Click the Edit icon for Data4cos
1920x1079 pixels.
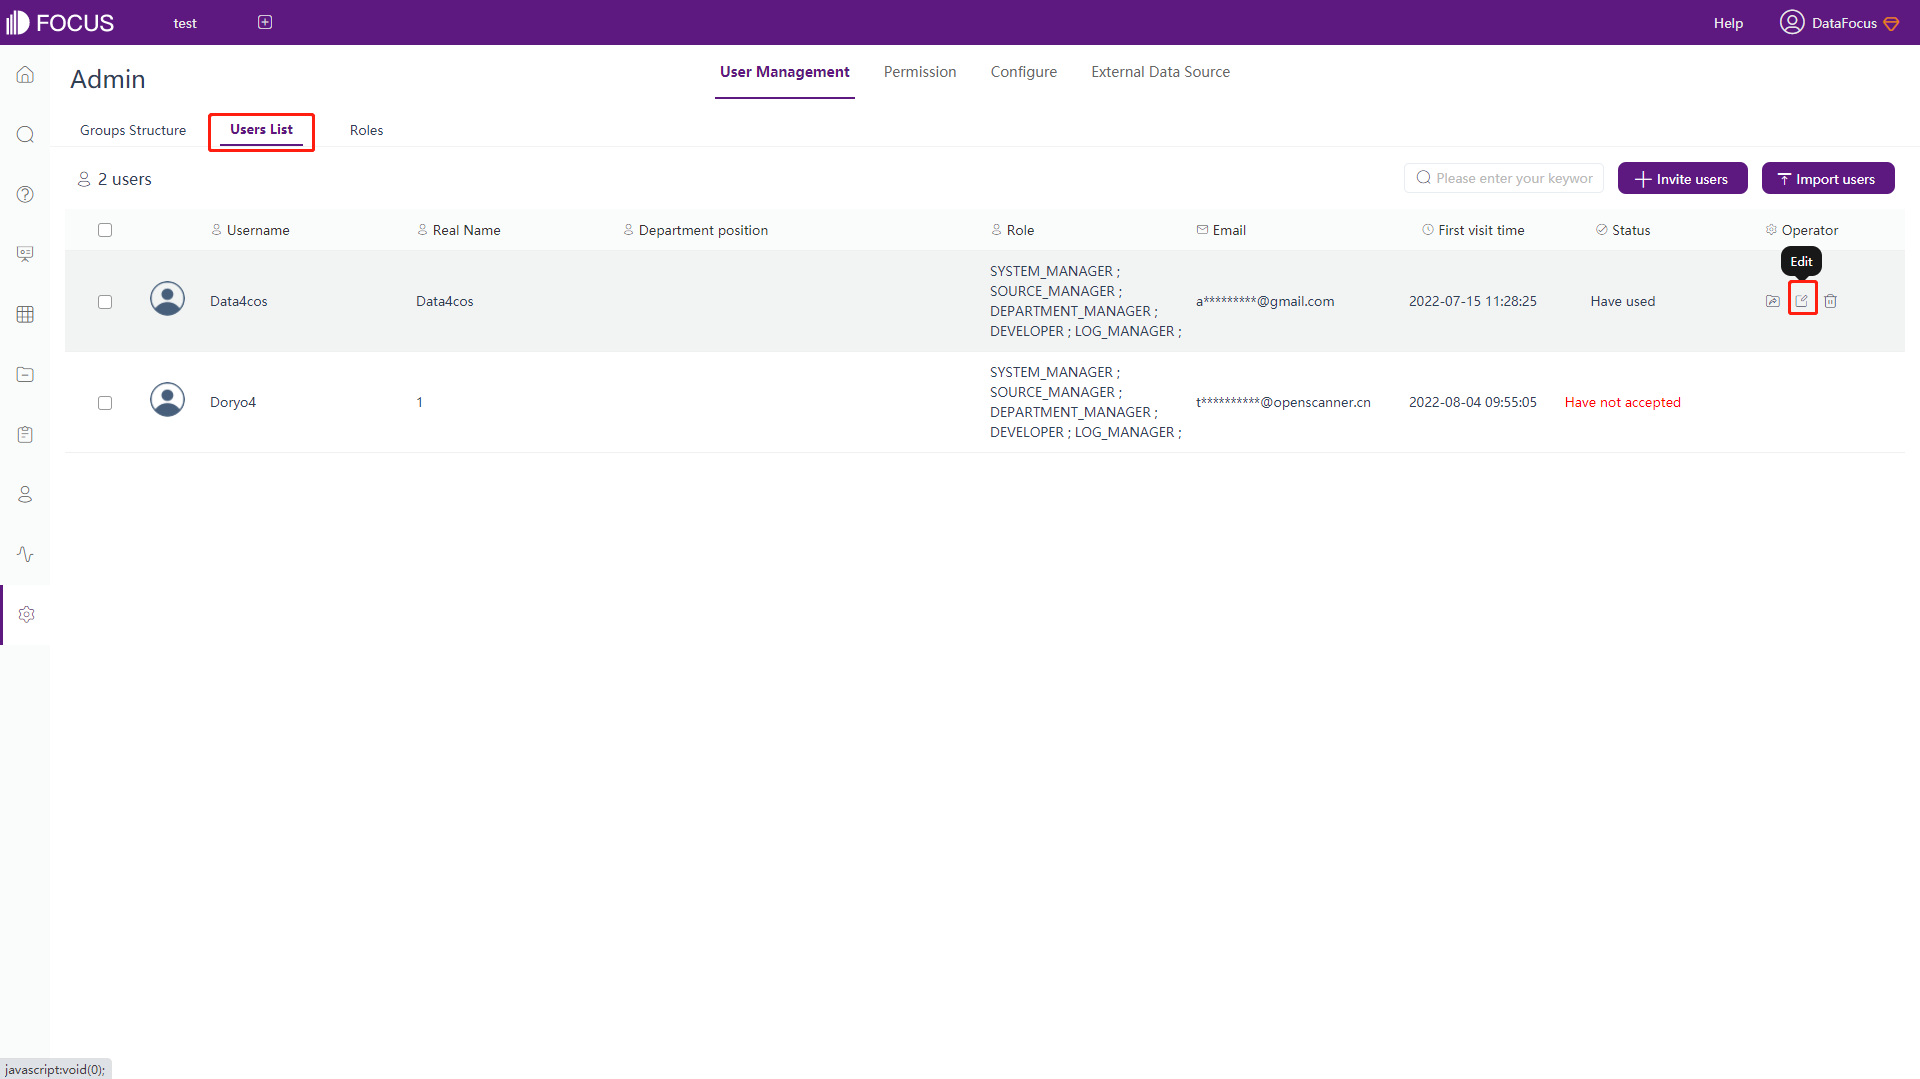tap(1802, 300)
